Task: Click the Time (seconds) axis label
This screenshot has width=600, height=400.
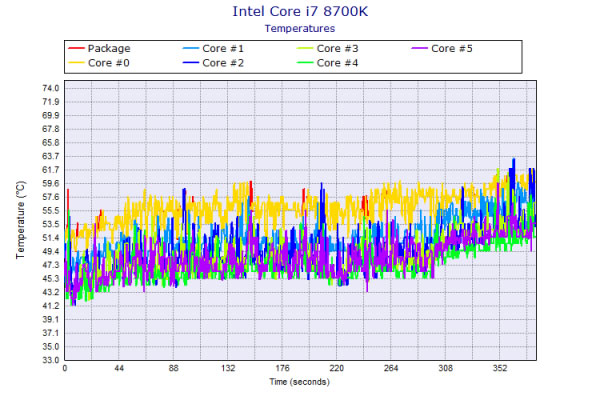Action: [x=299, y=382]
